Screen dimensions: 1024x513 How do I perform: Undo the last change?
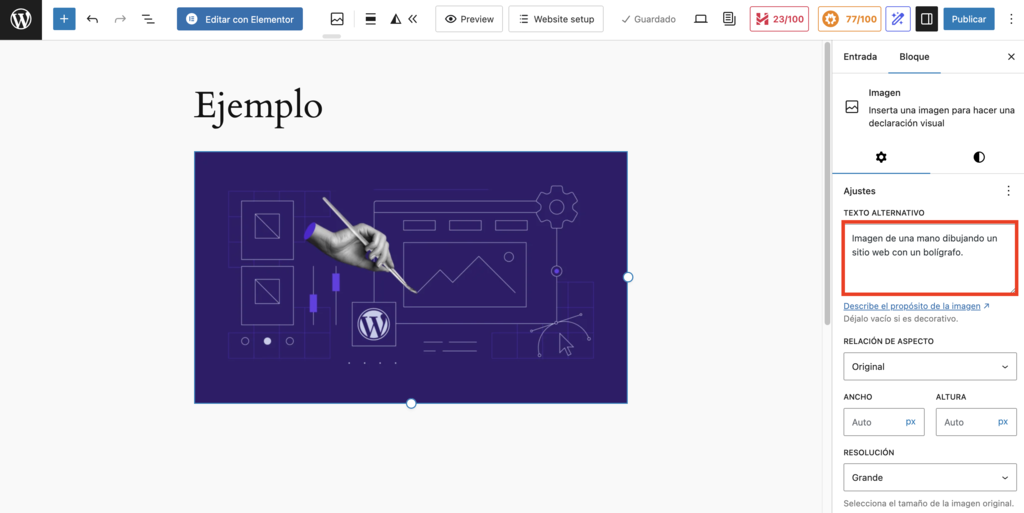pyautogui.click(x=92, y=19)
